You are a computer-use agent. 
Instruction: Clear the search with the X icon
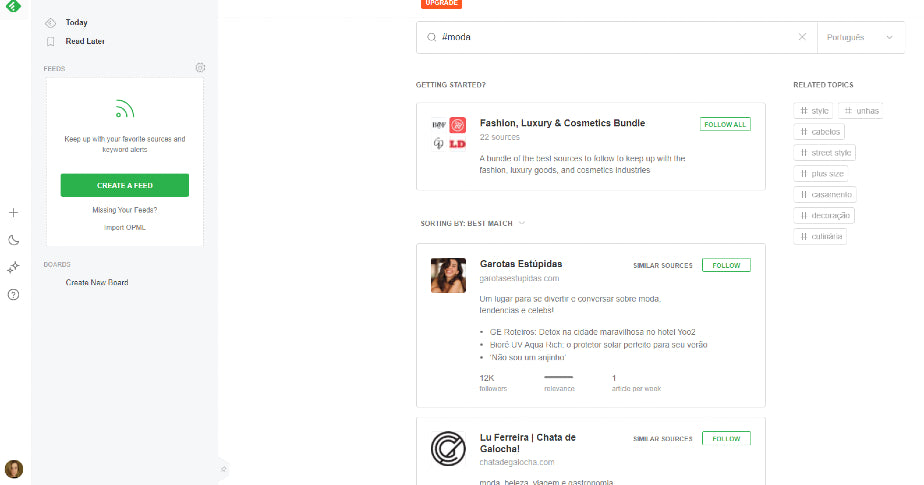pos(802,37)
